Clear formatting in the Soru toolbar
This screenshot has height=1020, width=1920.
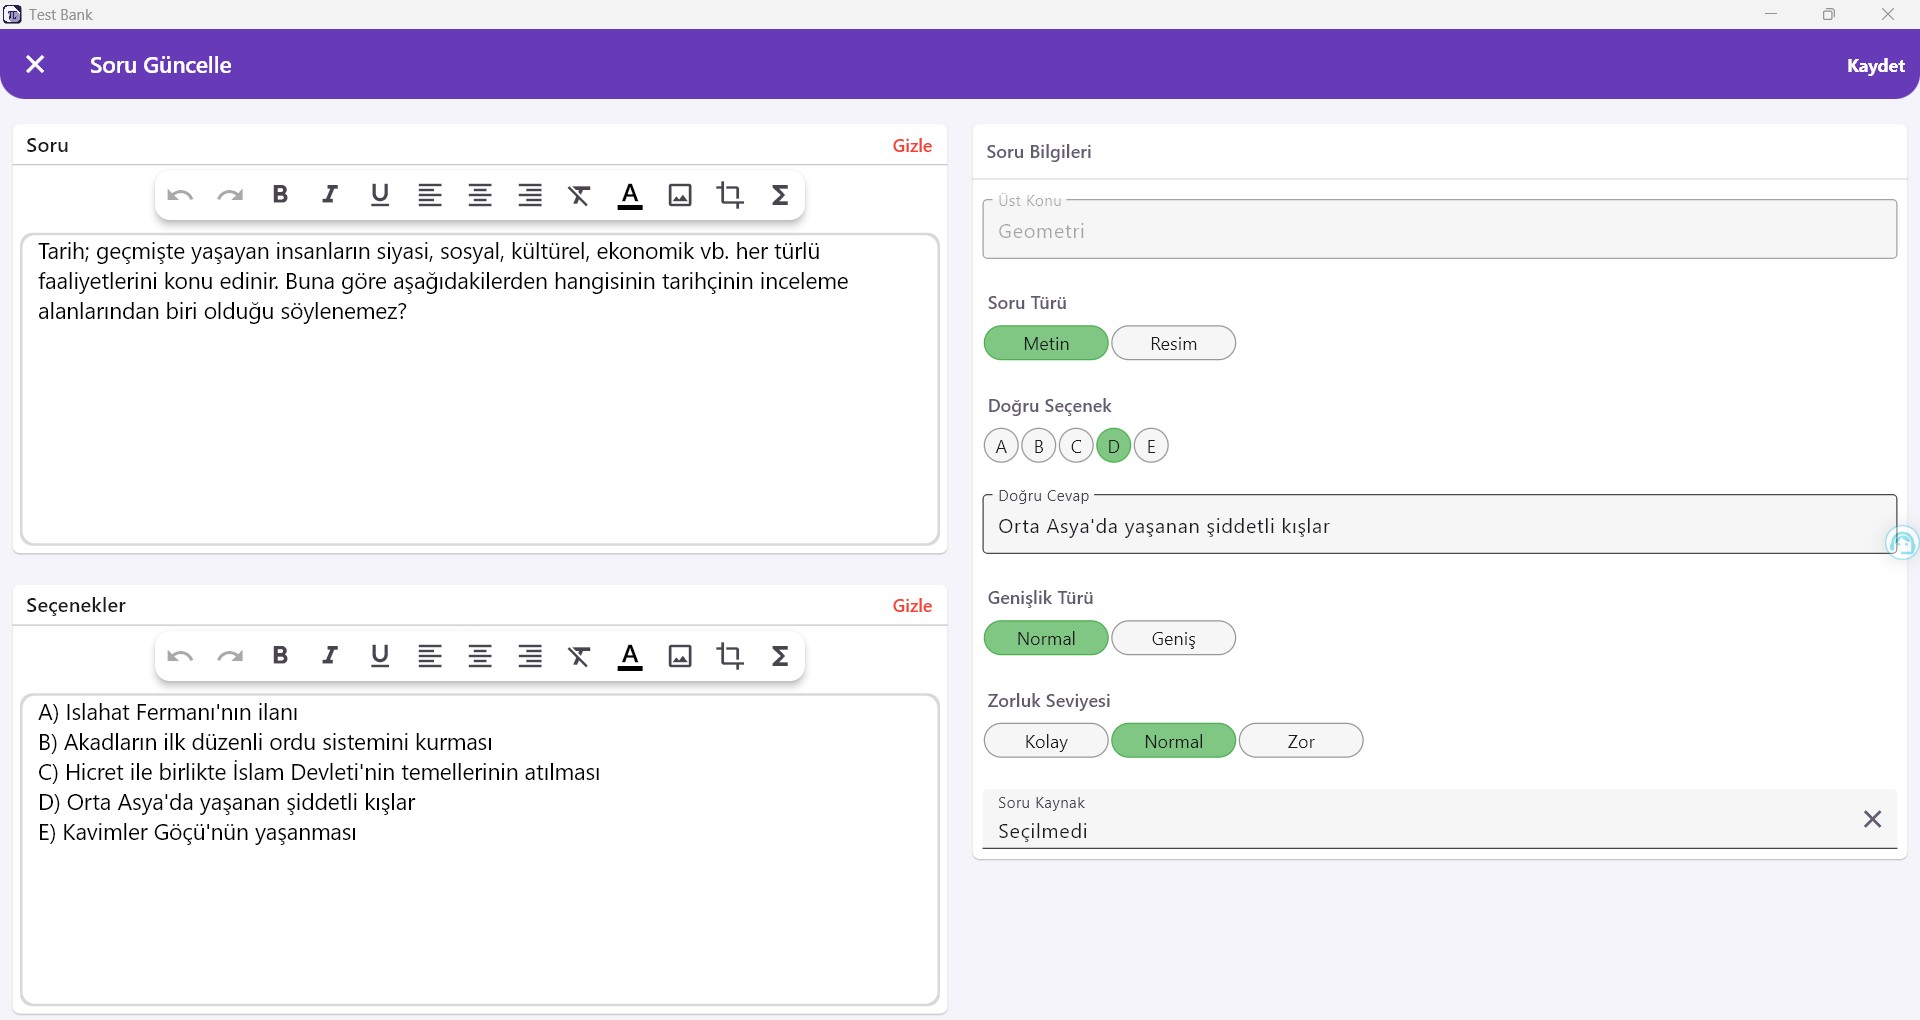pyautogui.click(x=580, y=195)
